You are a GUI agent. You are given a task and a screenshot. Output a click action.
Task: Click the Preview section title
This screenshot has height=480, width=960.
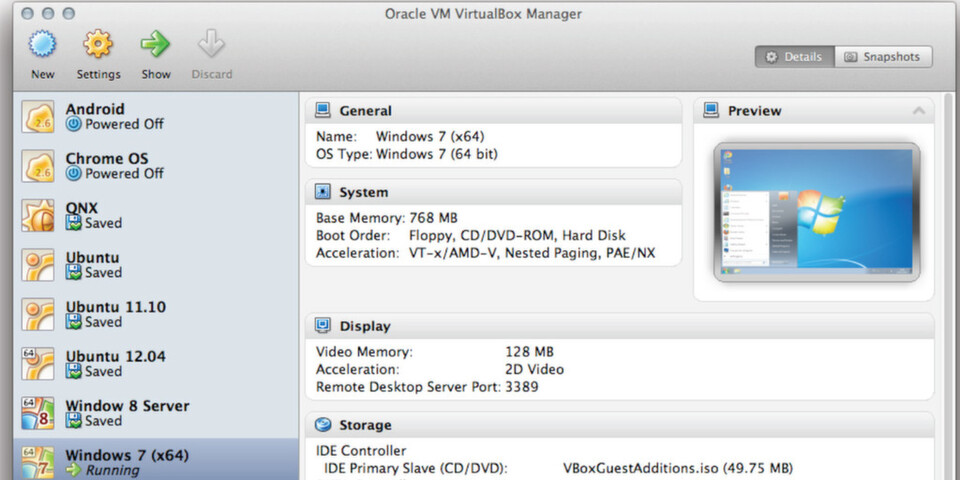pos(754,111)
